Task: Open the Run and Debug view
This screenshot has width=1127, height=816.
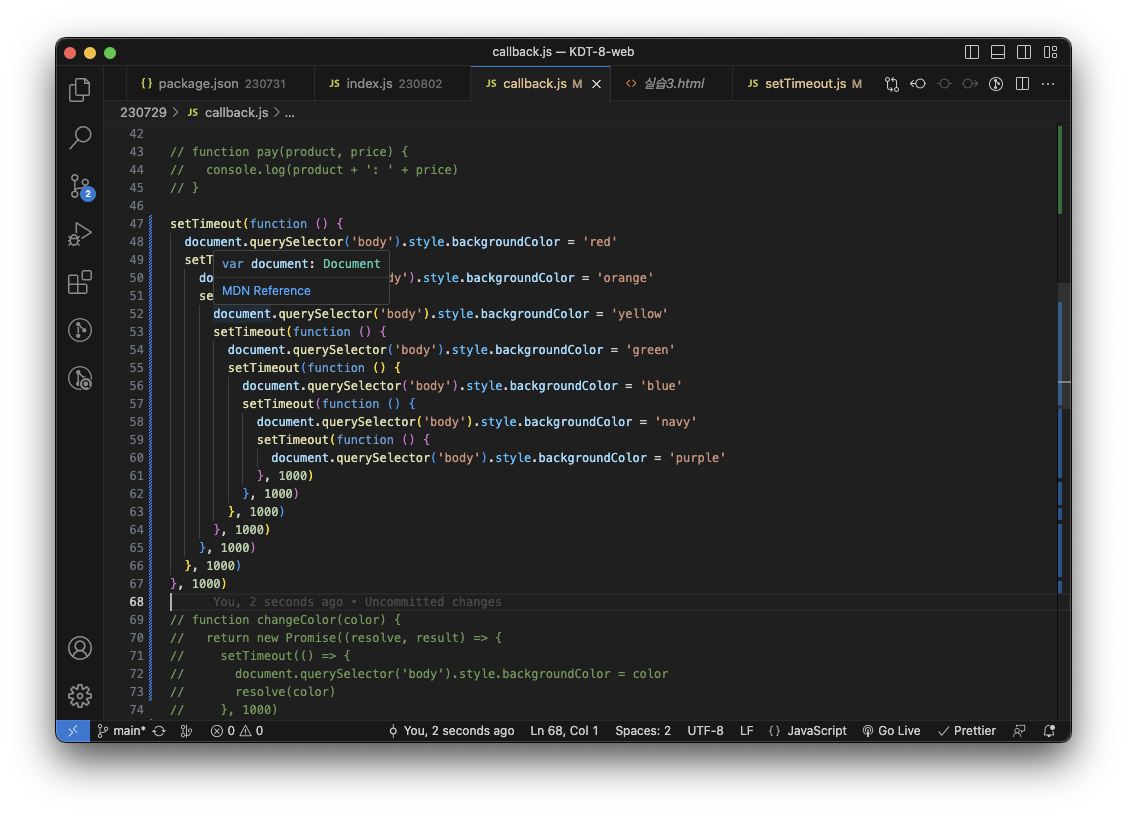Action: pyautogui.click(x=80, y=234)
